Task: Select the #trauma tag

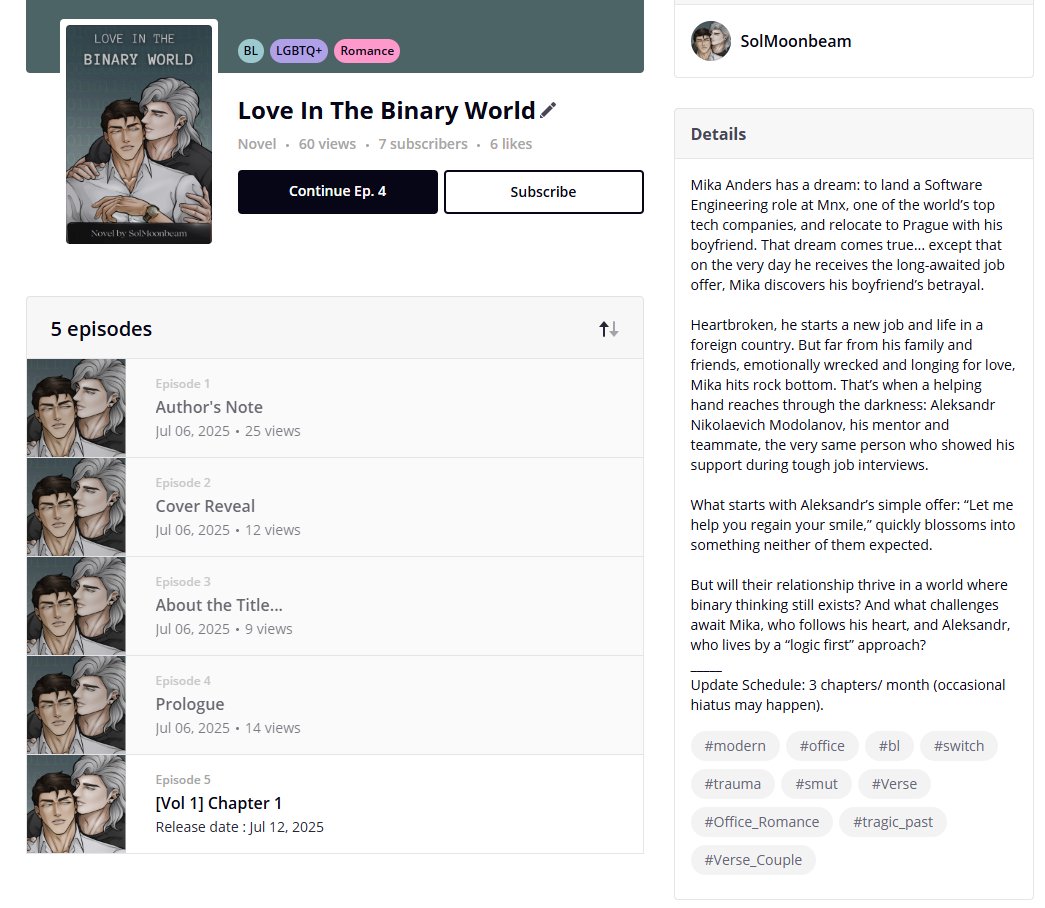Action: point(732,784)
